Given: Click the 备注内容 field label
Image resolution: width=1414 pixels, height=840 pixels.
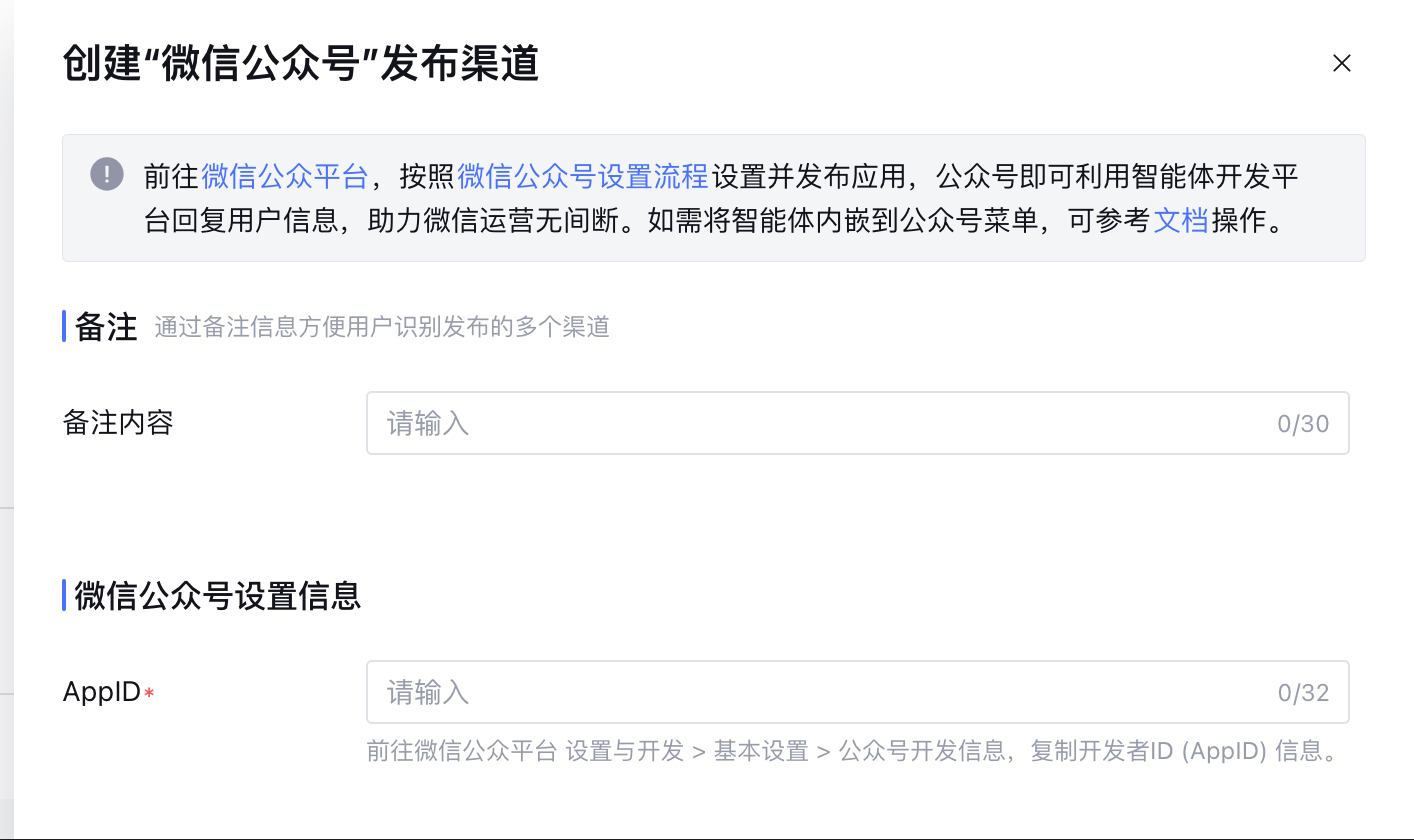Looking at the screenshot, I should 118,423.
